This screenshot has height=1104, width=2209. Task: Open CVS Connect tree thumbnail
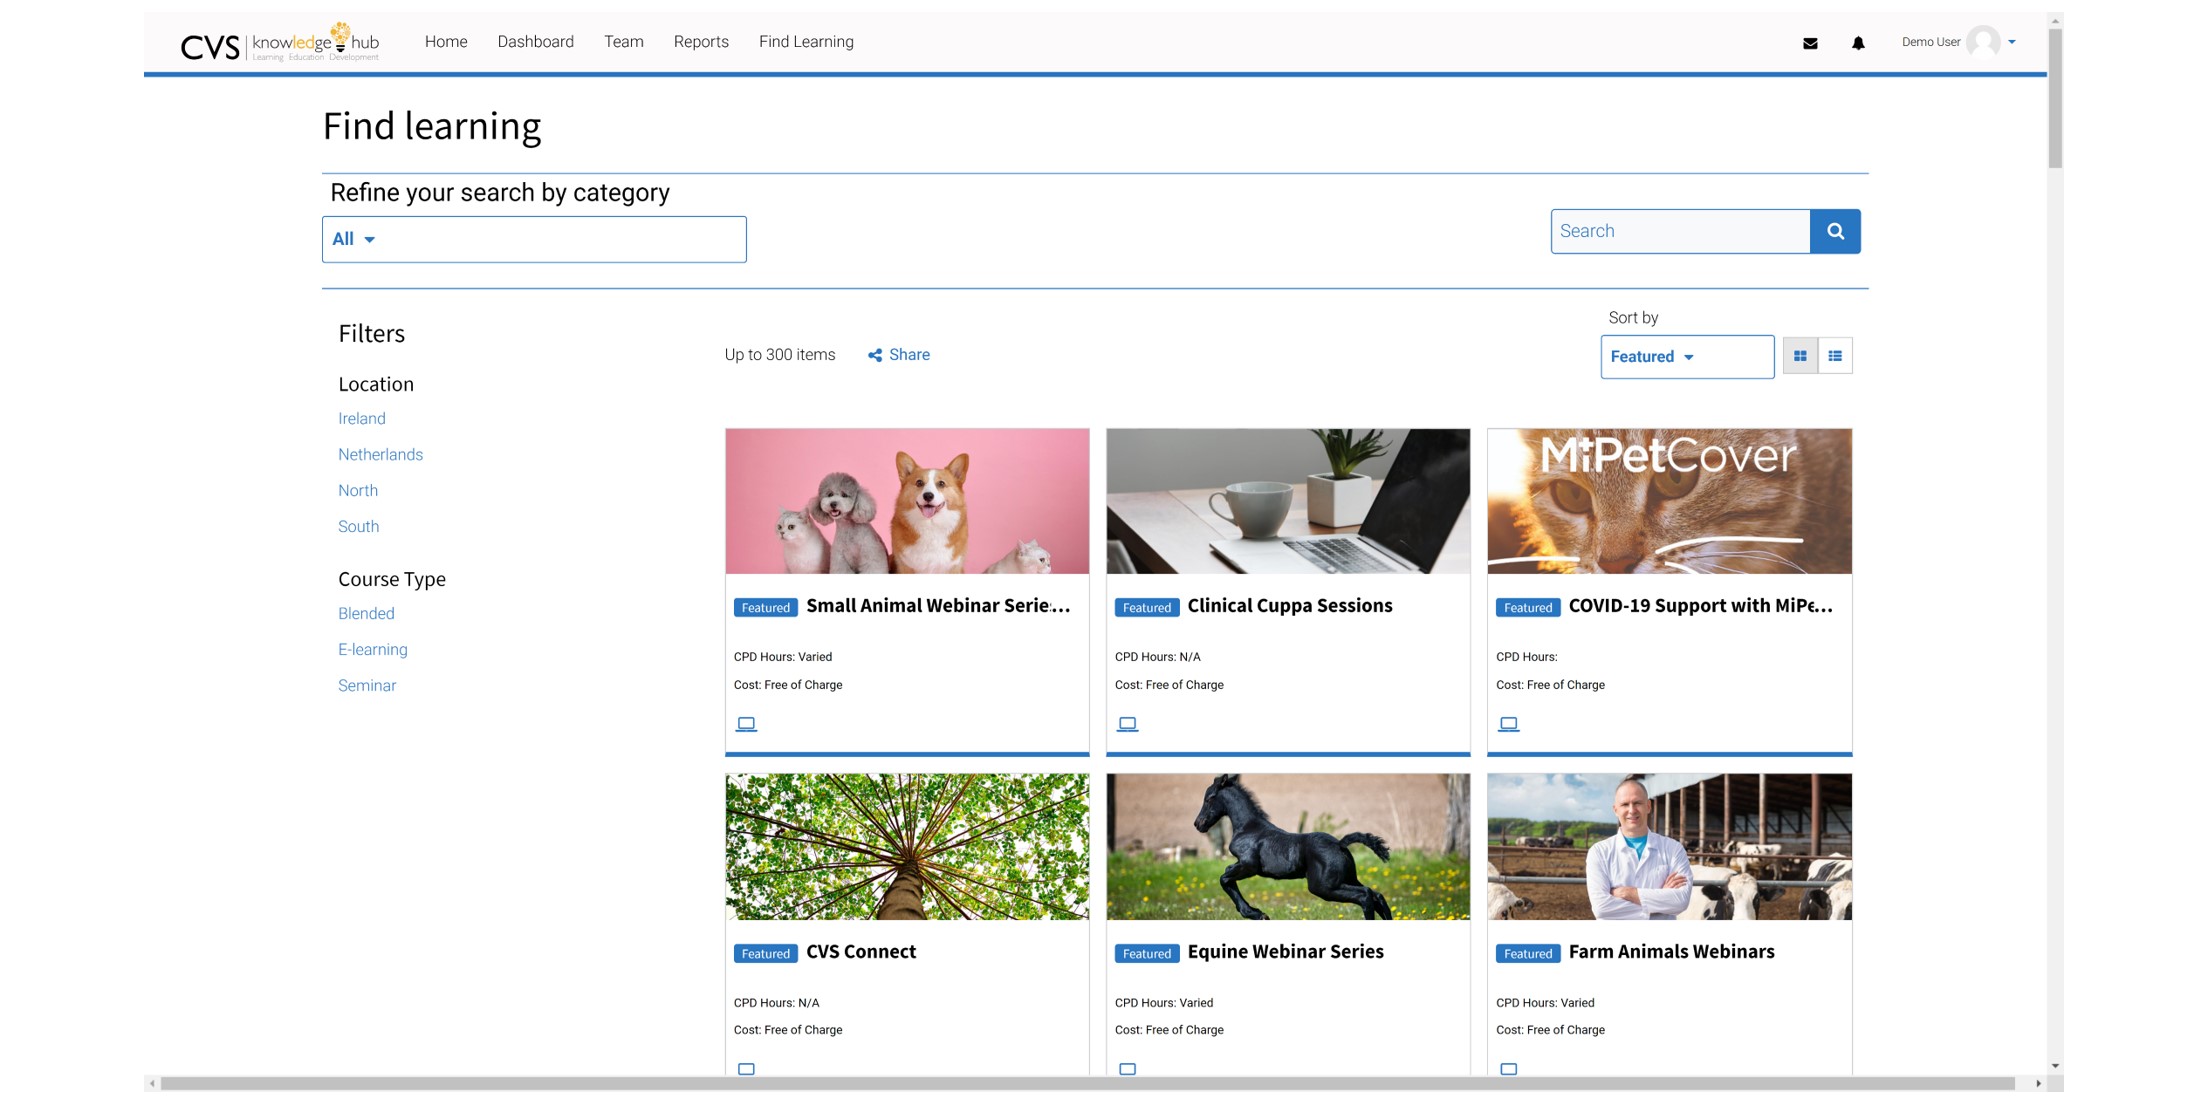coord(907,846)
